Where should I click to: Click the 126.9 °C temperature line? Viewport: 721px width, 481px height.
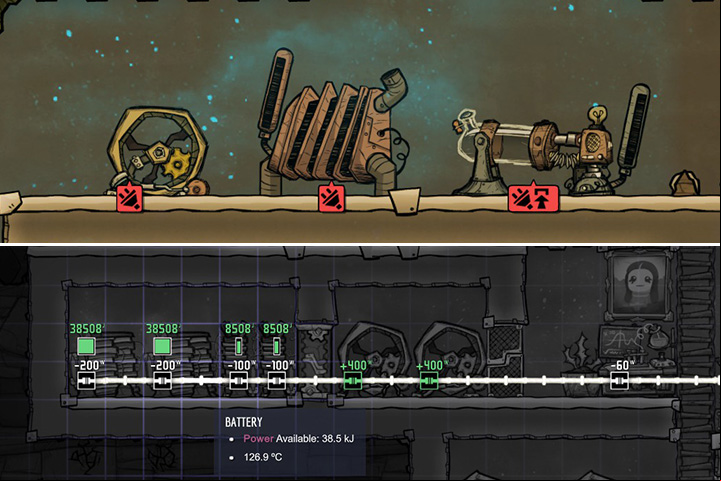tap(263, 457)
